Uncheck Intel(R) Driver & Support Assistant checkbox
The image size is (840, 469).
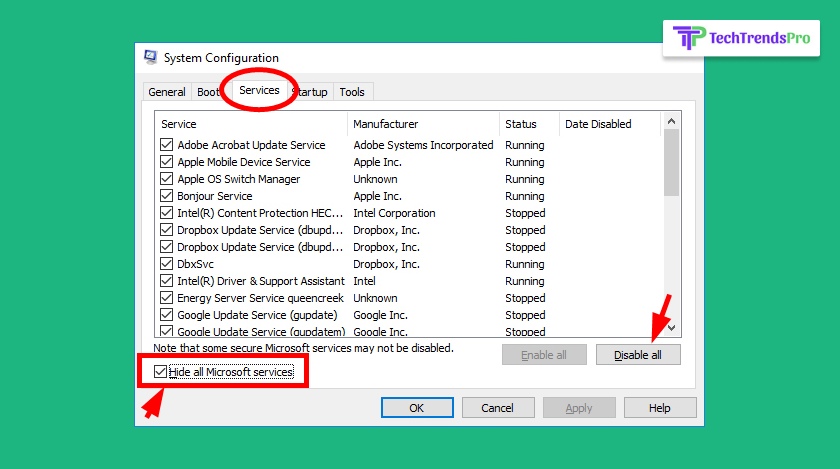coord(166,281)
